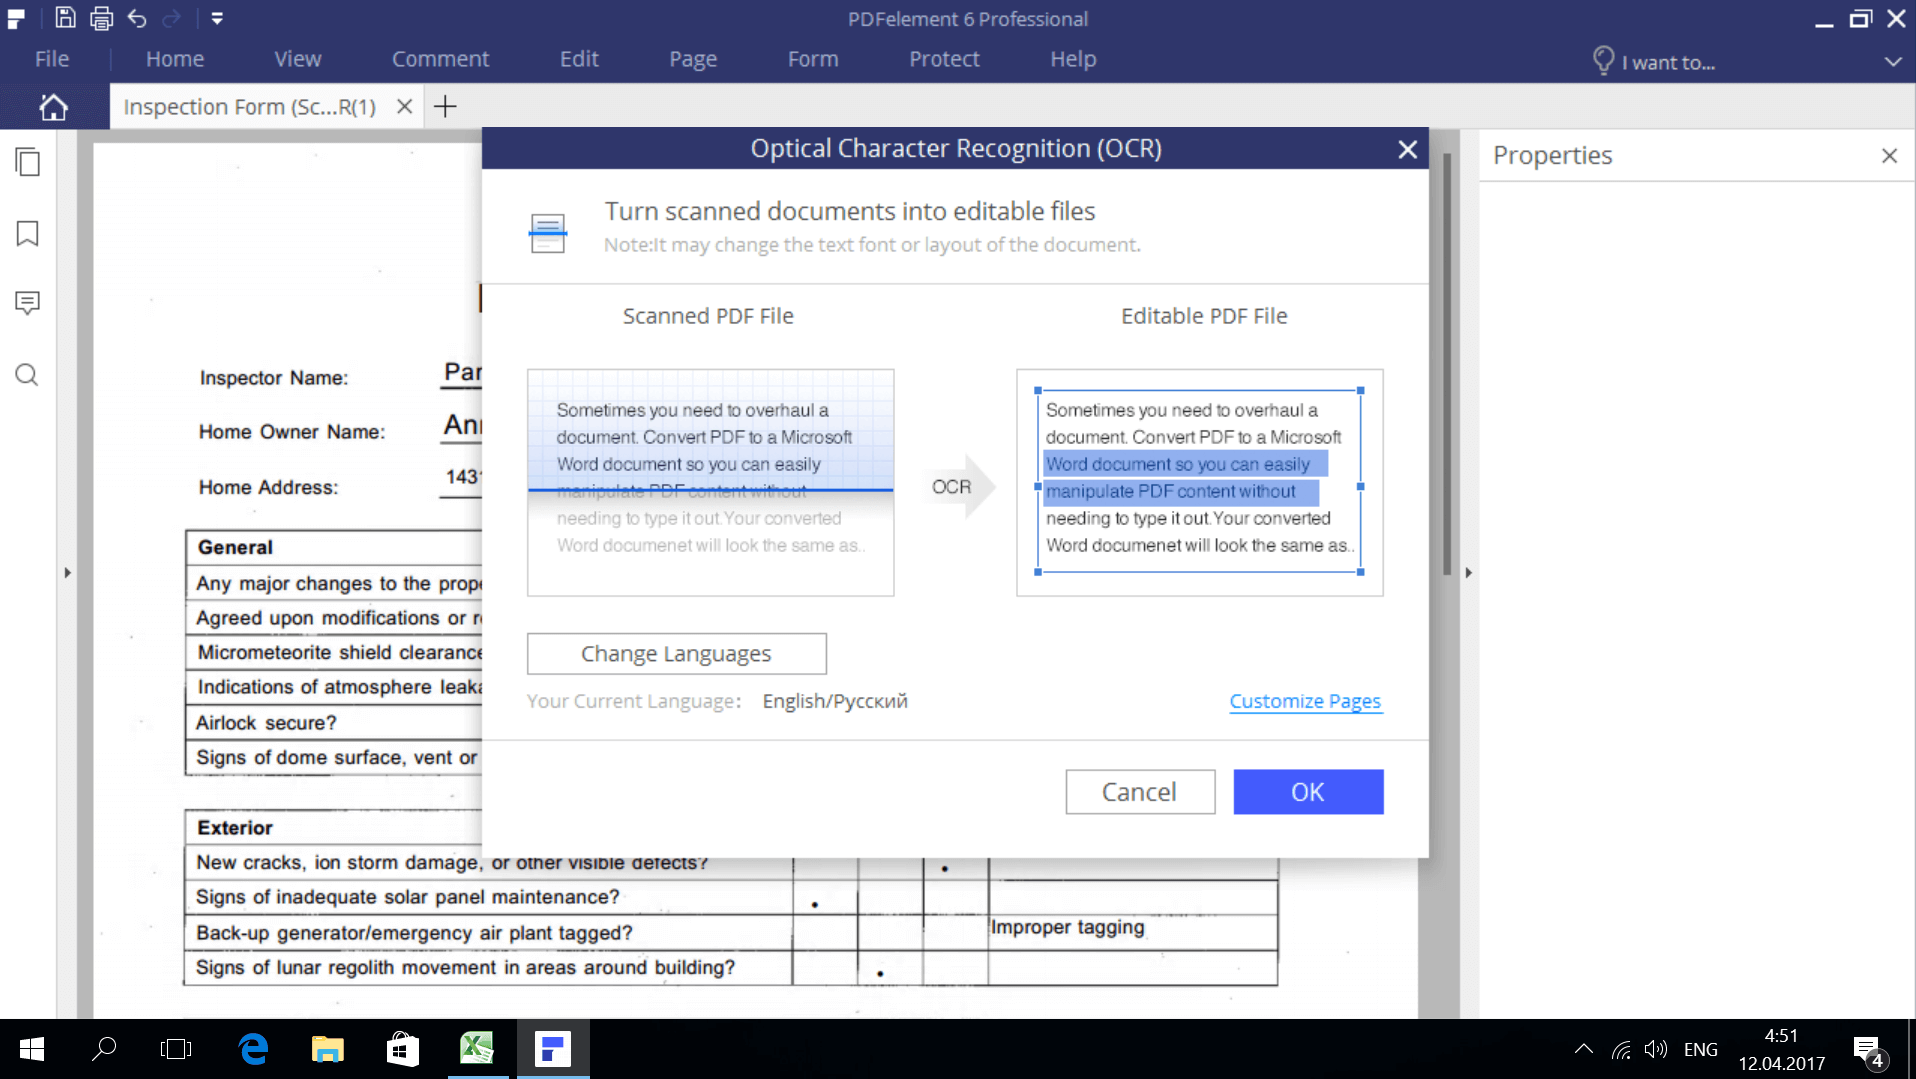Viewport: 1916px width, 1079px height.
Task: Confirm OCR settings with OK
Action: (x=1307, y=791)
